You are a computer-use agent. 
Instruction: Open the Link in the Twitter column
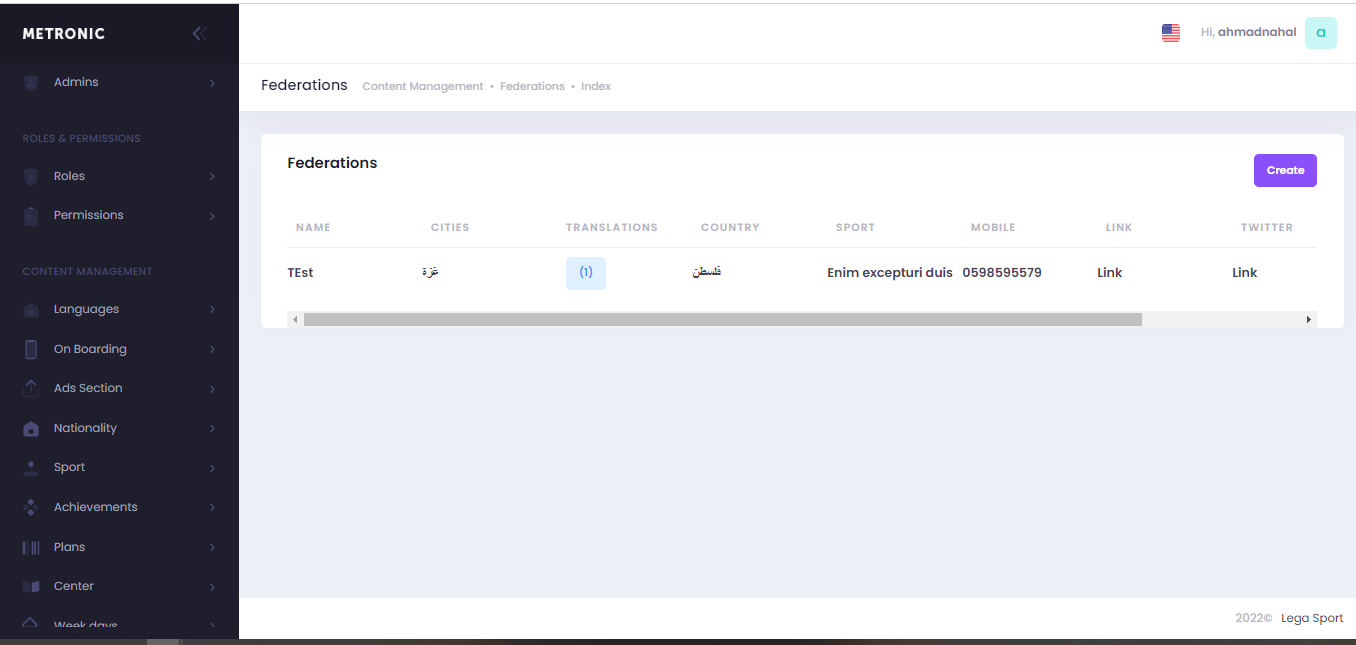click(1244, 273)
